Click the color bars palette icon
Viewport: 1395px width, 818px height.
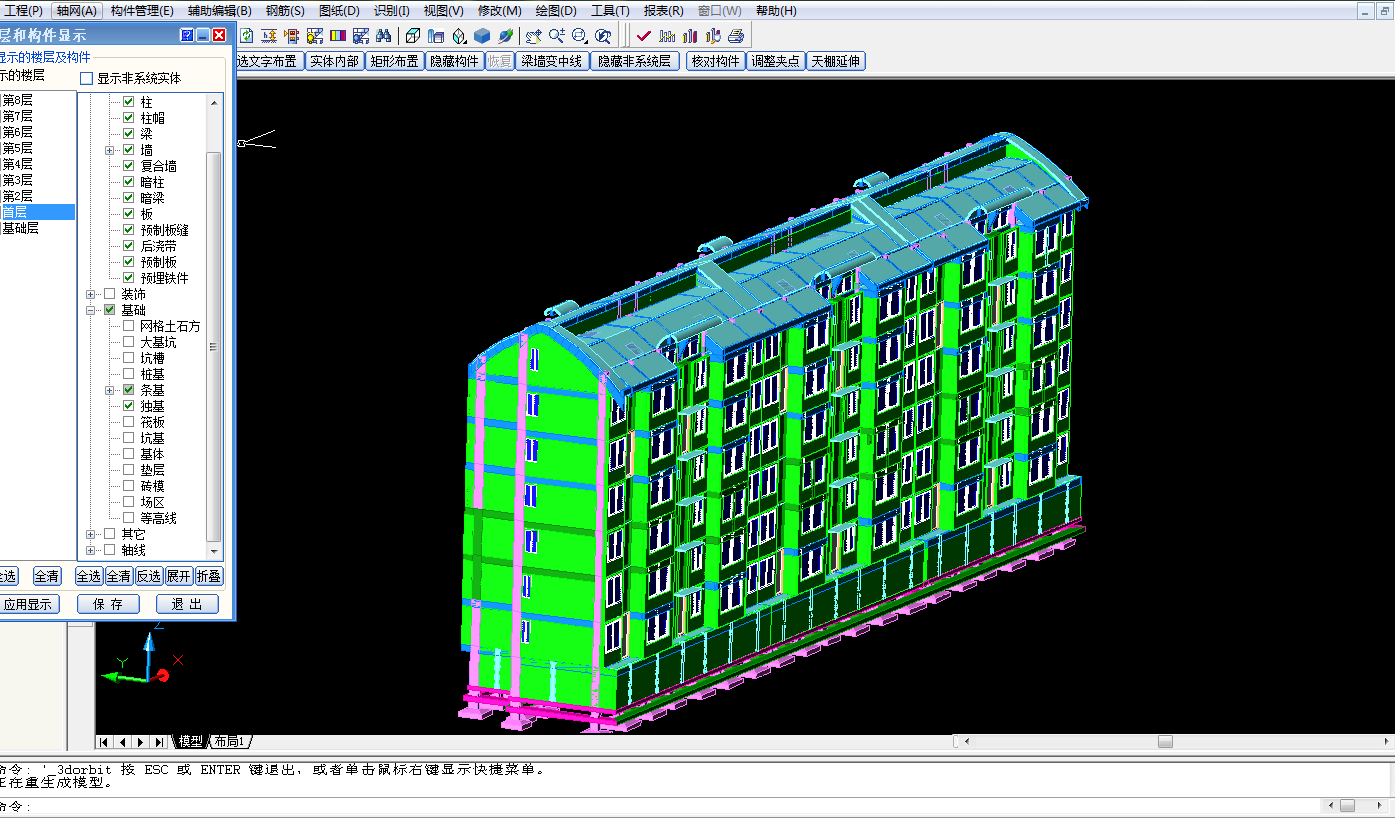(338, 36)
